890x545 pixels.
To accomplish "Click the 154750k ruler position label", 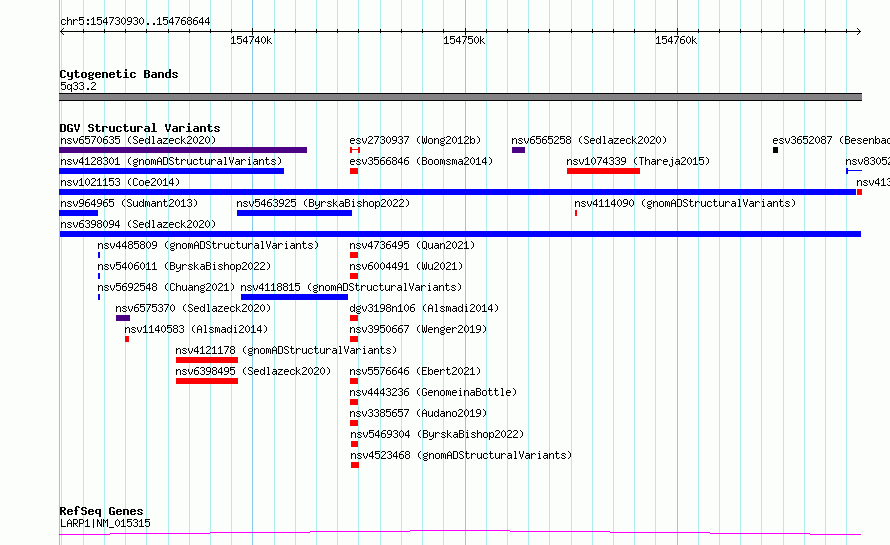I will click(464, 40).
